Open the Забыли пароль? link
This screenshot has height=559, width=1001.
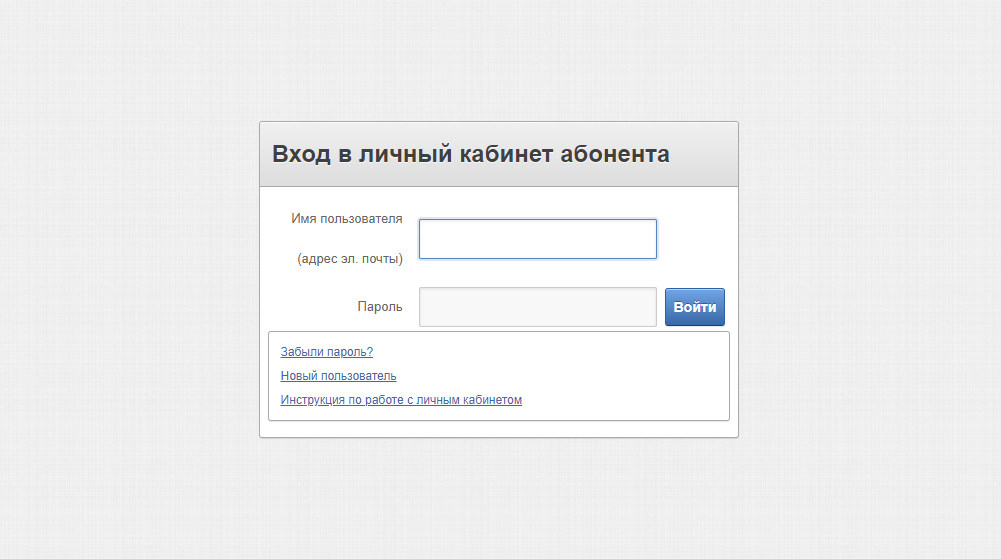click(x=326, y=352)
